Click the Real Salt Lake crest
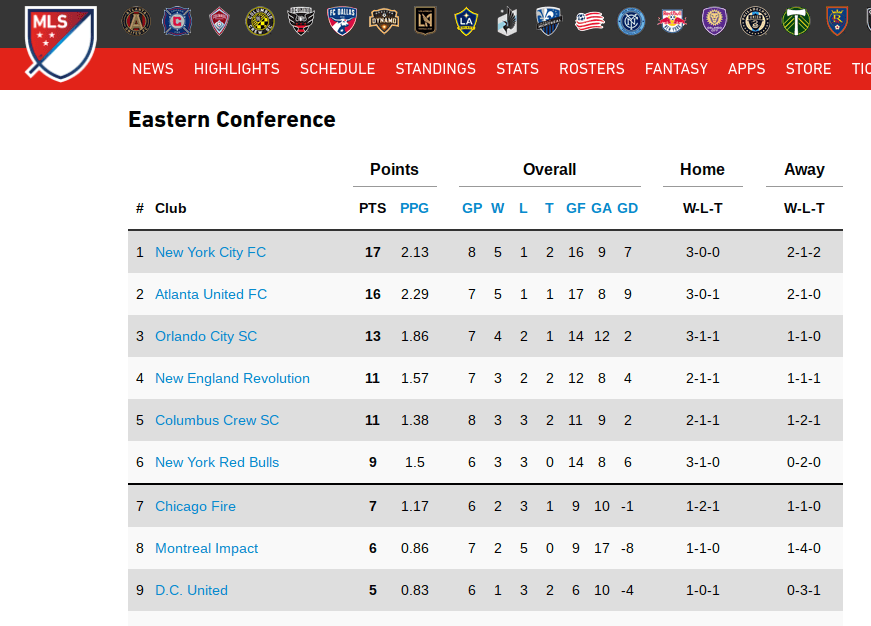Viewport: 871px width, 626px height. 838,21
